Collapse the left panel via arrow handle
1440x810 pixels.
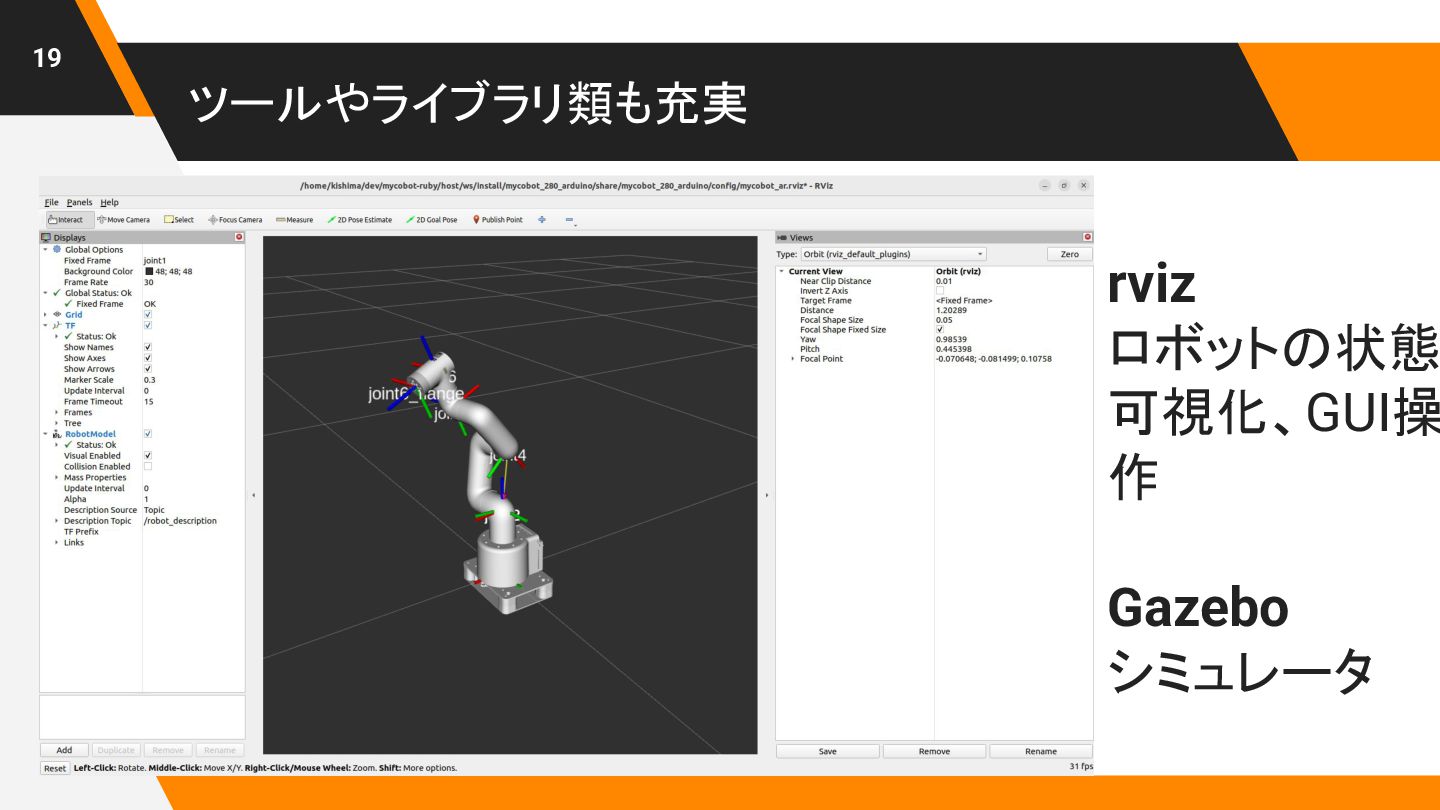253,495
